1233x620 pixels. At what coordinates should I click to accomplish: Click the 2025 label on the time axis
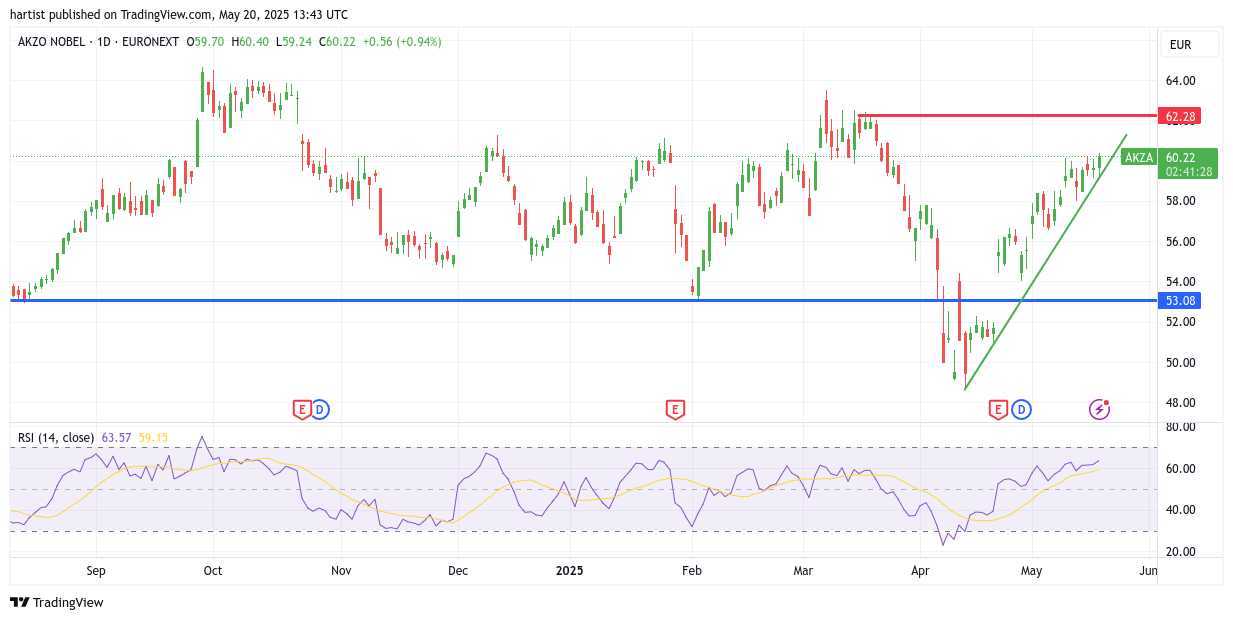point(569,571)
